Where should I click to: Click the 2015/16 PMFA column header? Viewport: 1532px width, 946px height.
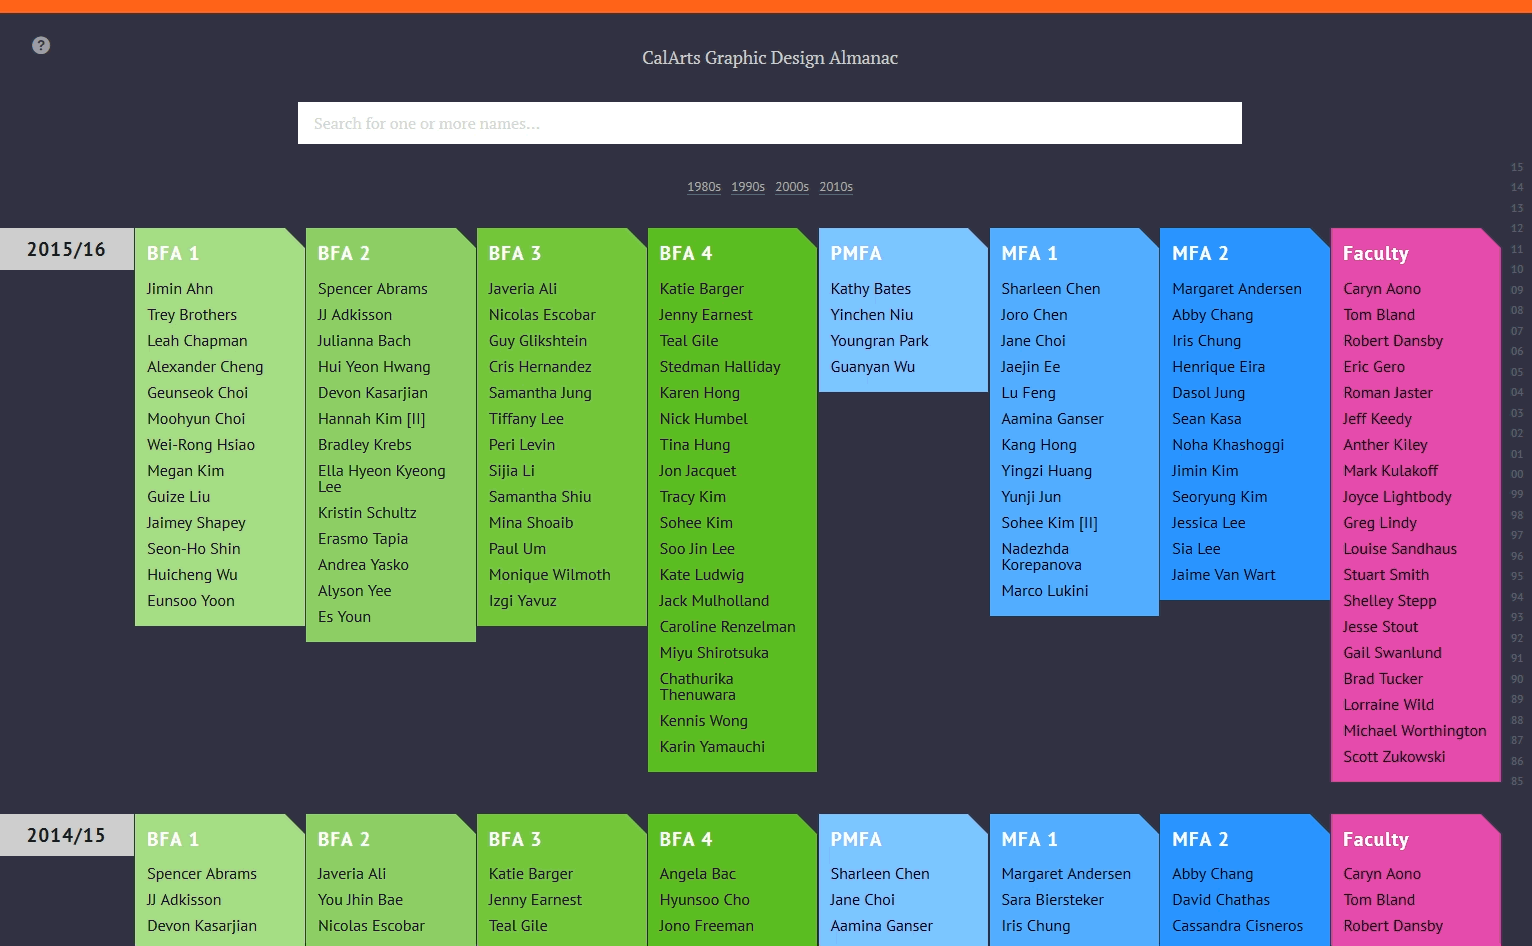856,253
